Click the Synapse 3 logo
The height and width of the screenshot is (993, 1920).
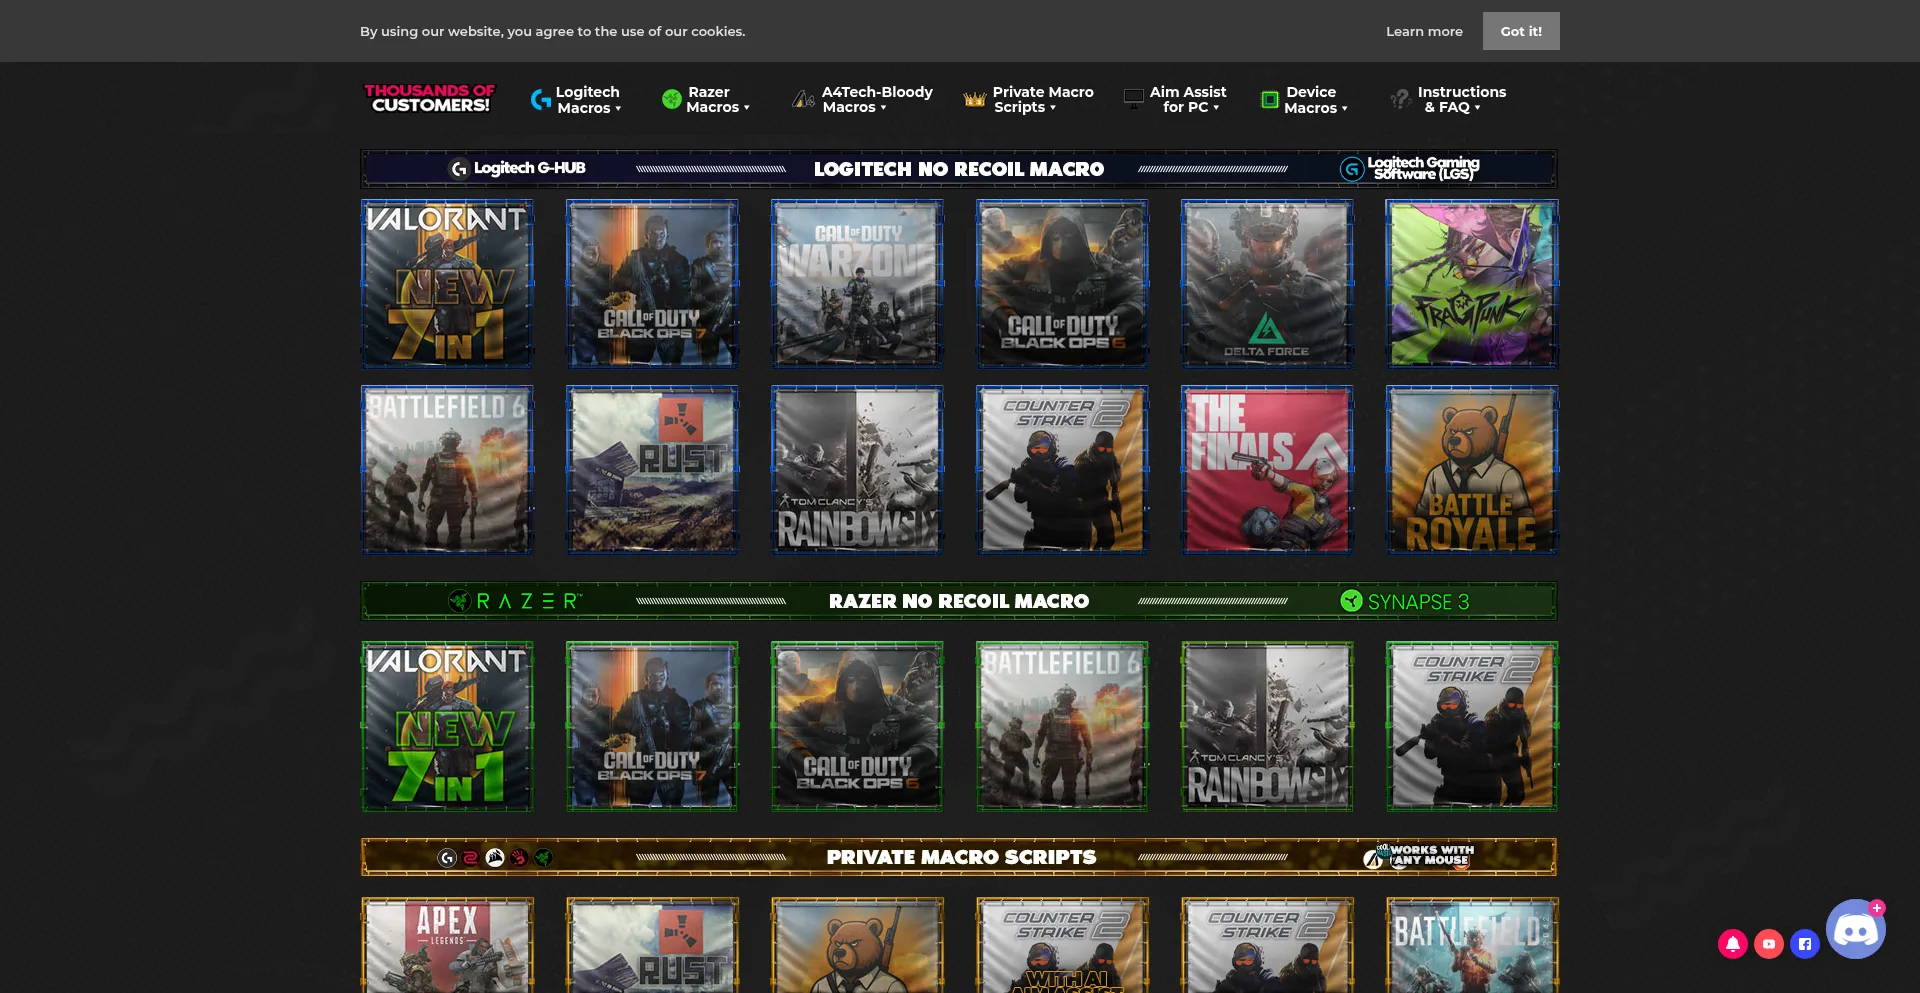coord(1405,601)
